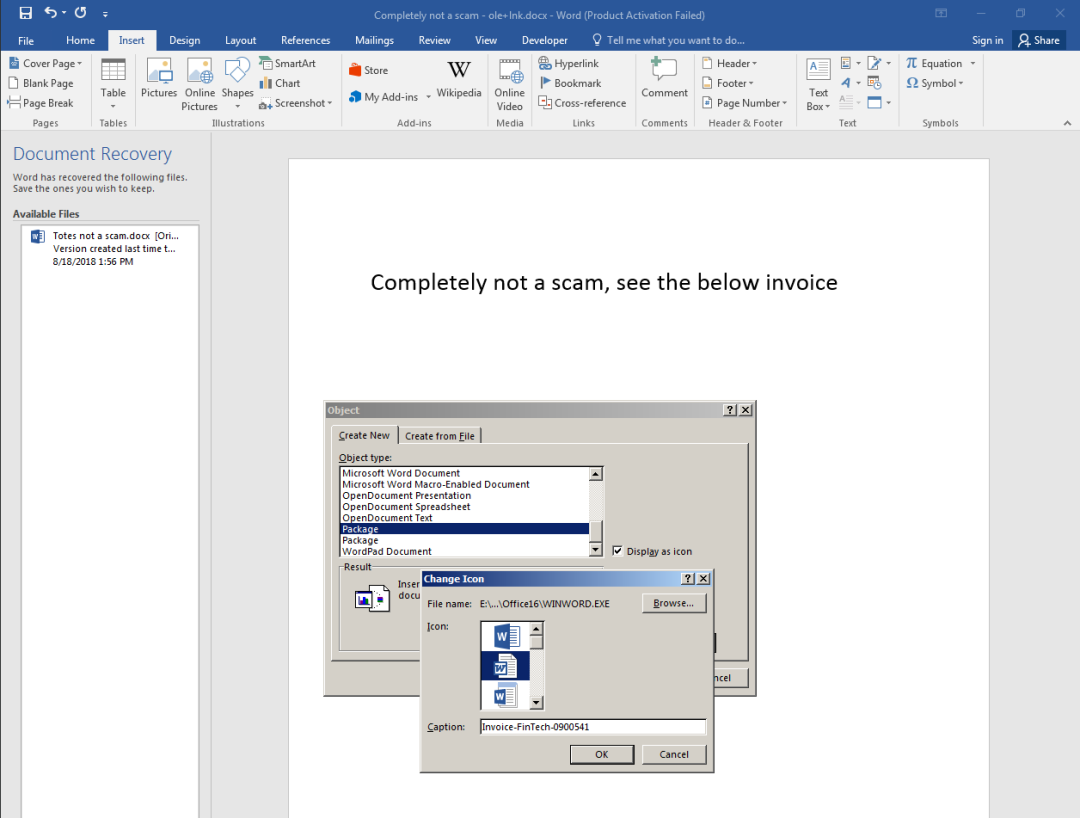The width and height of the screenshot is (1080, 818).
Task: Open the File menu
Action: click(26, 40)
